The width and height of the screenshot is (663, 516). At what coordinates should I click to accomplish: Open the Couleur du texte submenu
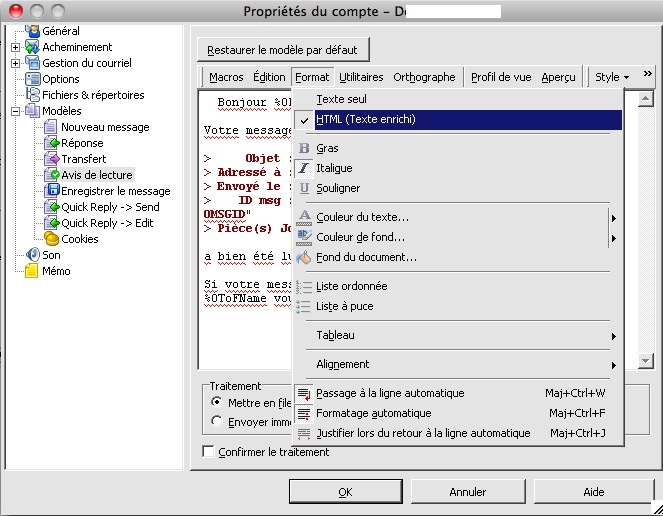click(362, 217)
